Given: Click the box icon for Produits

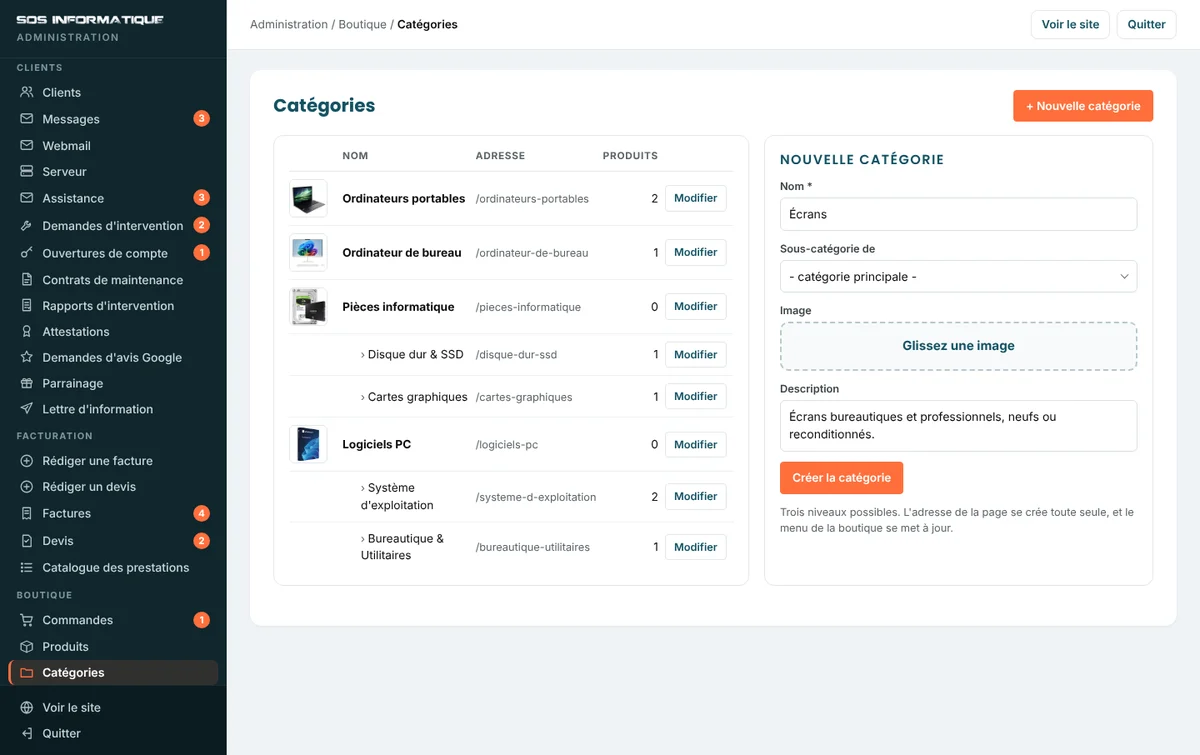Looking at the screenshot, I should (27, 647).
